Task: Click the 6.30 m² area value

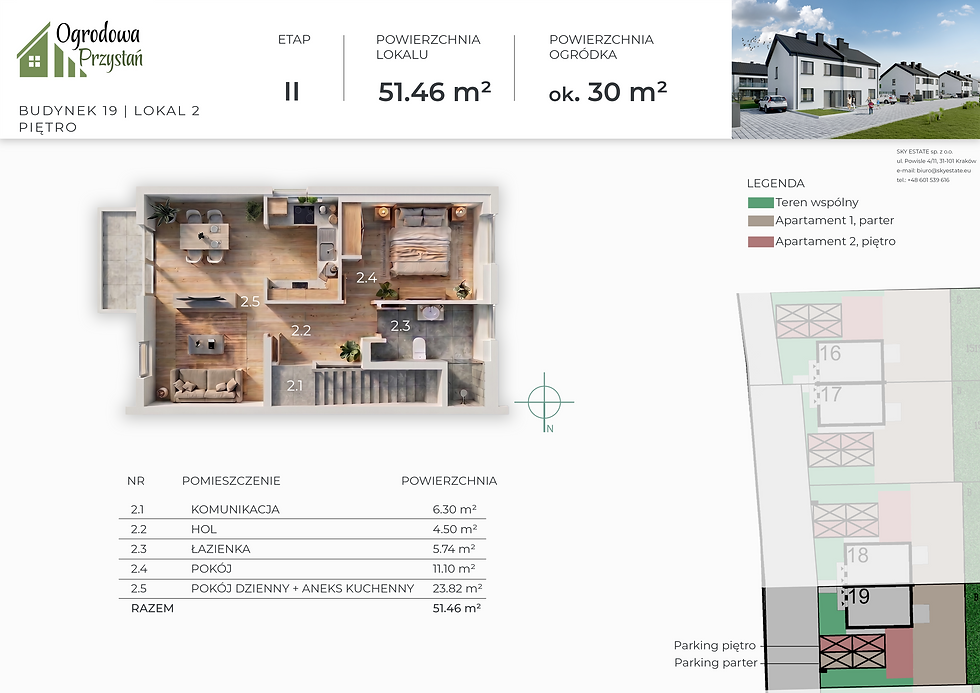Action: [x=454, y=509]
